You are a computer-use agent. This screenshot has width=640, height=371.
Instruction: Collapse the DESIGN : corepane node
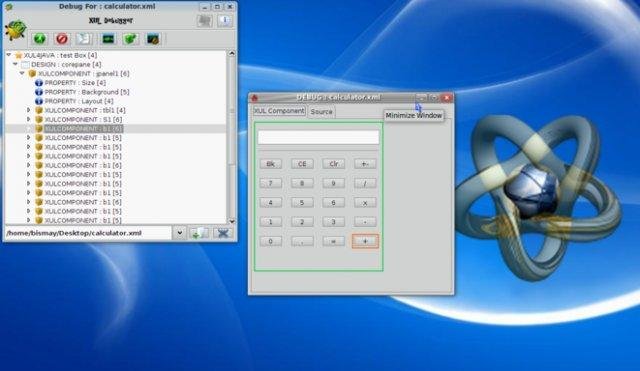pos(16,64)
